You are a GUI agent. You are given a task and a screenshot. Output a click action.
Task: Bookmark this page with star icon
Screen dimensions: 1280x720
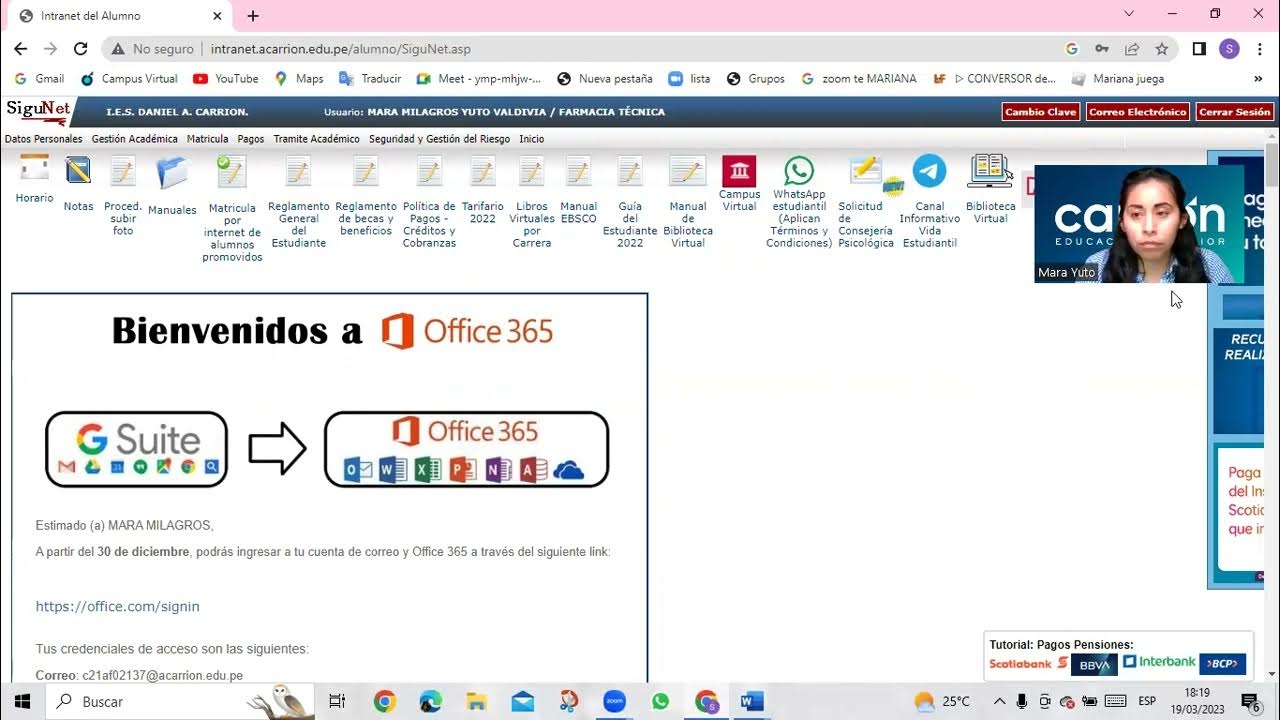pos(1161,48)
